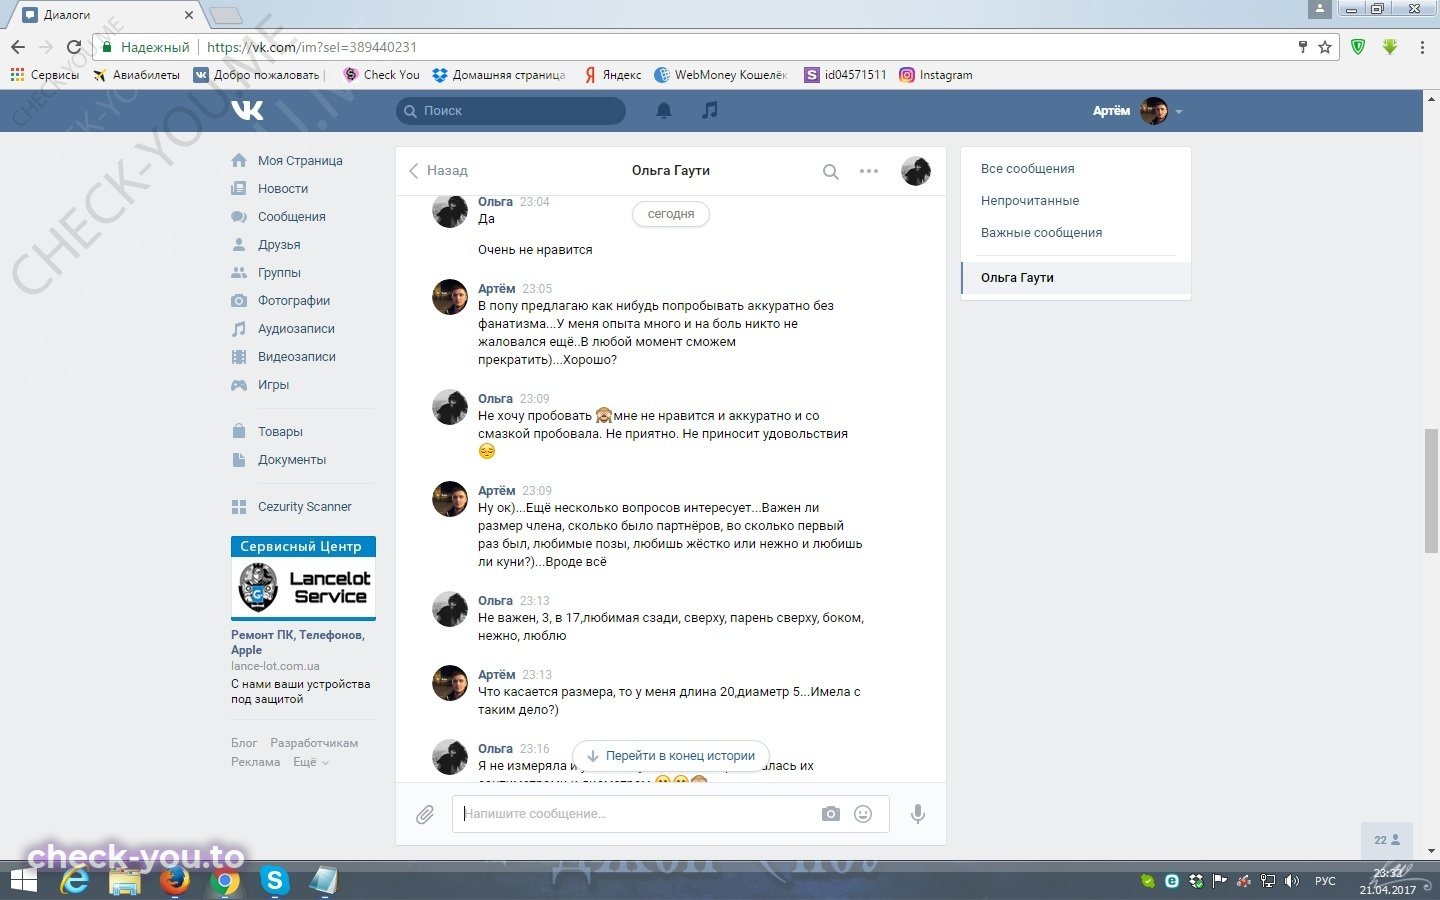This screenshot has height=900, width=1440.
Task: Click the Lancelot Service ad image
Action: coord(303,587)
